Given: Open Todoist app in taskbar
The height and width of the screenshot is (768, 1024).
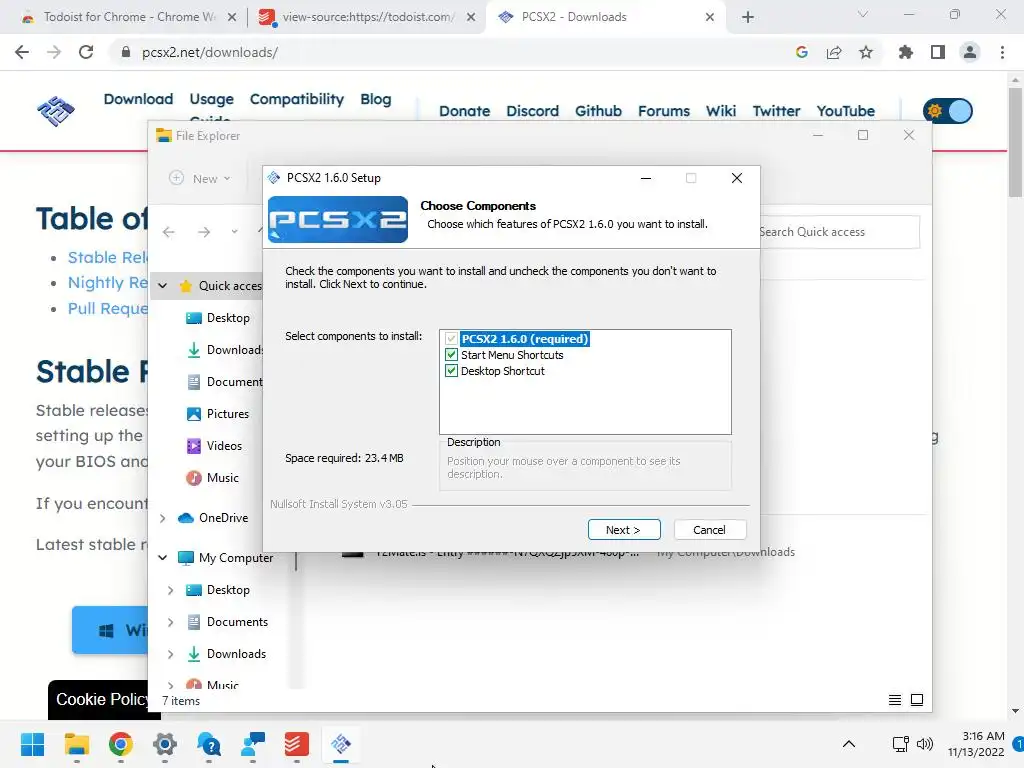Looking at the screenshot, I should pyautogui.click(x=296, y=744).
